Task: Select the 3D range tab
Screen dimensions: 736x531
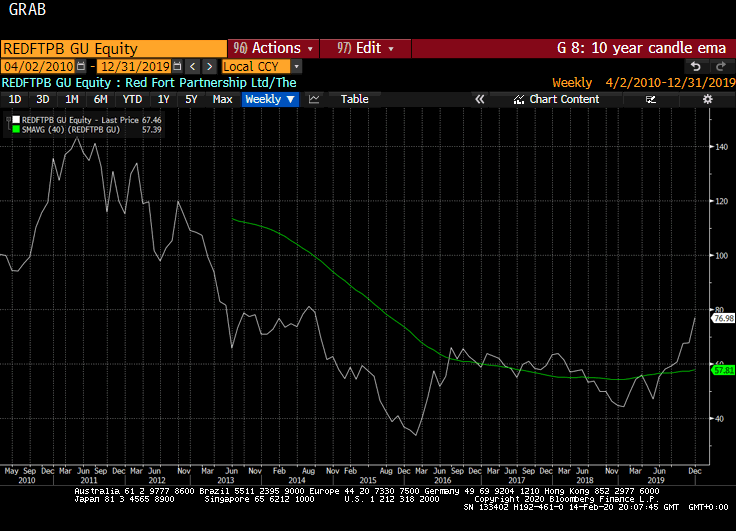Action: (x=43, y=99)
